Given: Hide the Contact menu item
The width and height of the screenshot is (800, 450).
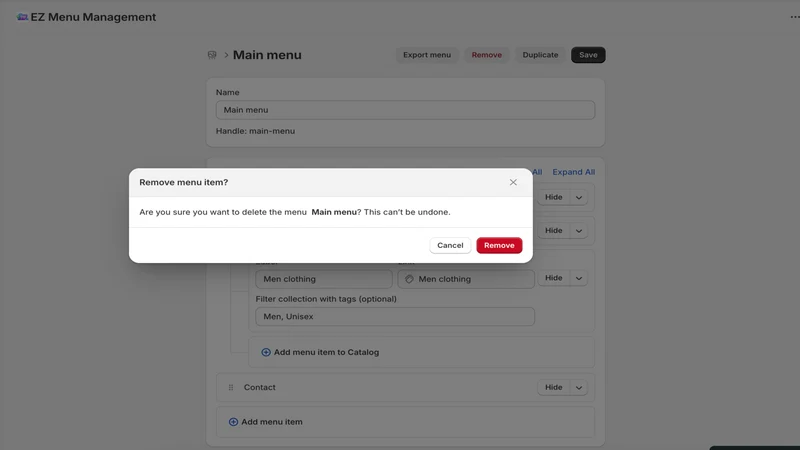Looking at the screenshot, I should click(554, 387).
